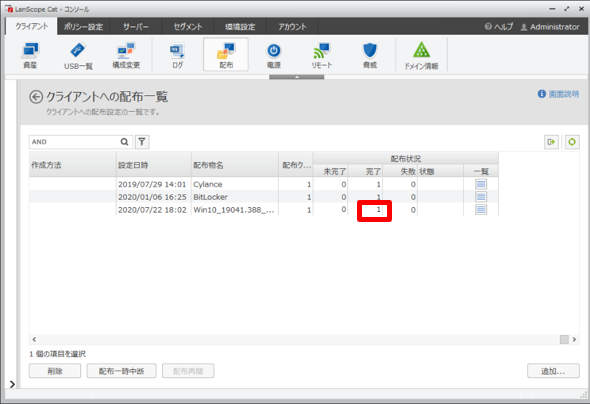Maximize the LanScope Cat window
The width and height of the screenshot is (590, 404).
pos(567,9)
